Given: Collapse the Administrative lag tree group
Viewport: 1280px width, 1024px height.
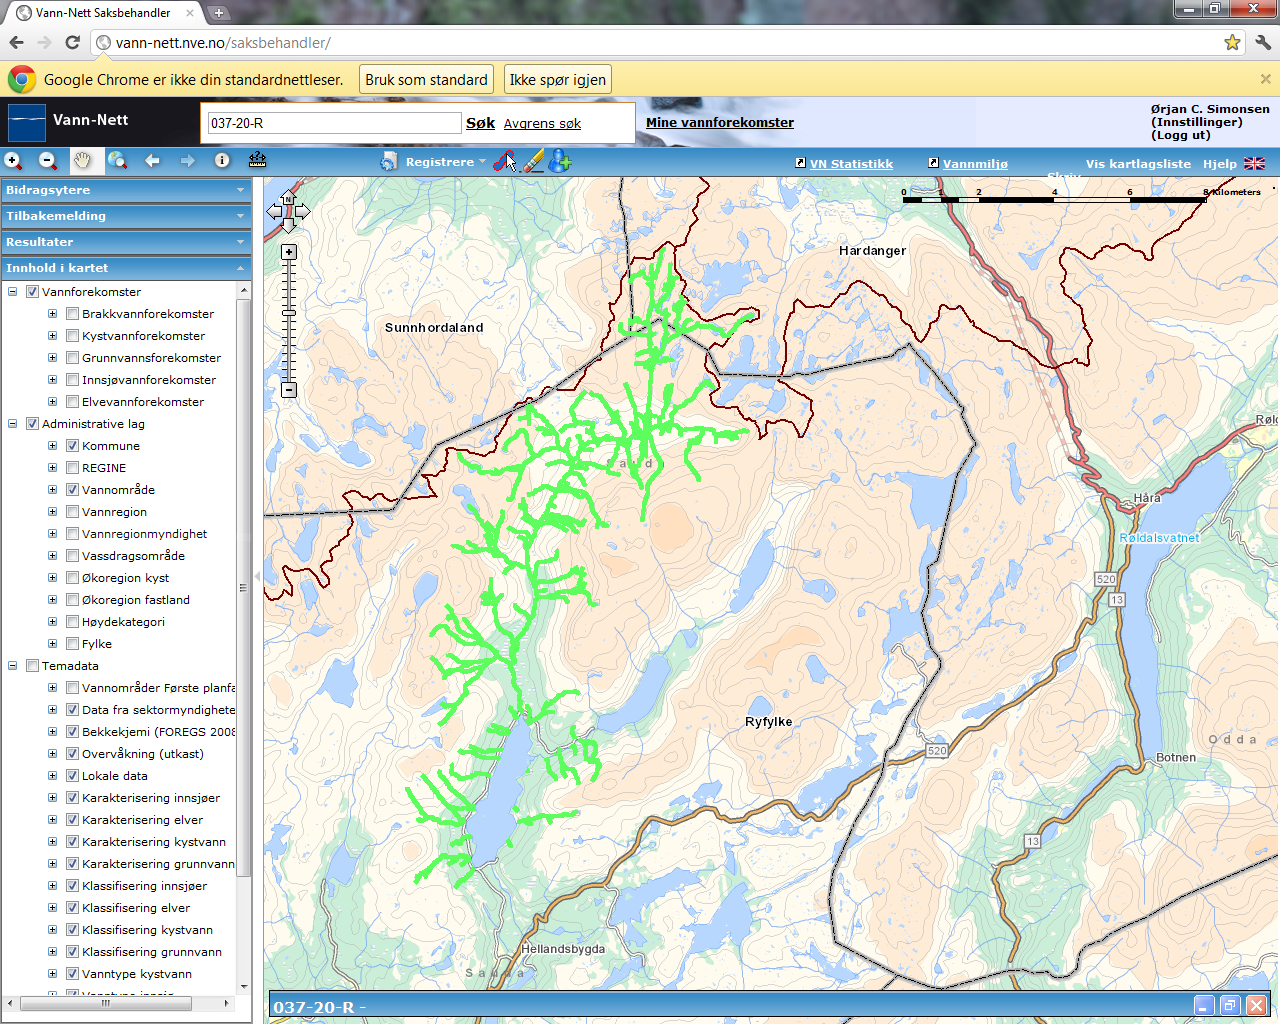Looking at the screenshot, I should 13,424.
